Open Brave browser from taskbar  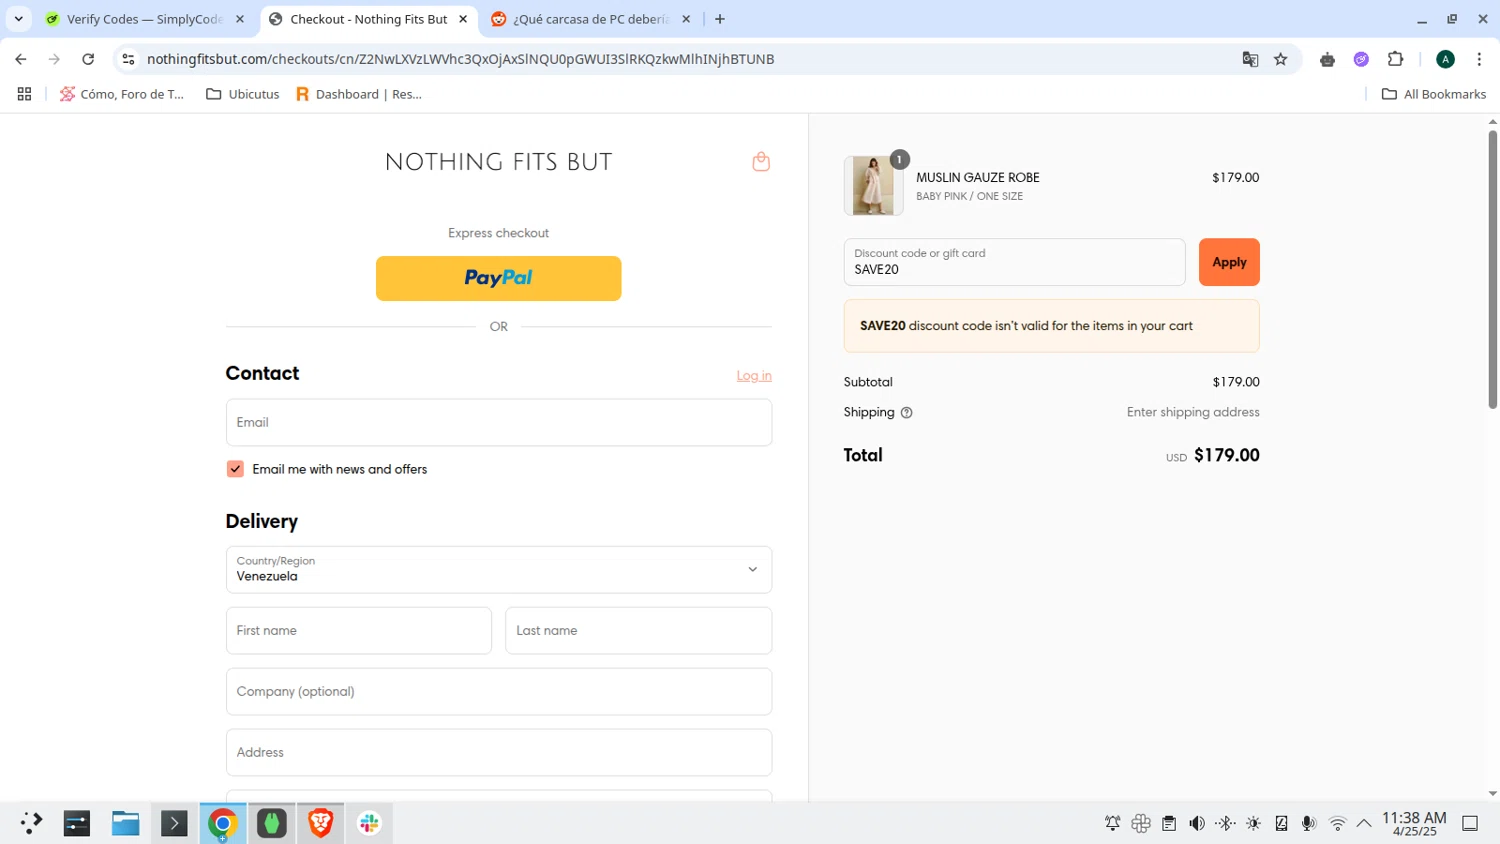point(320,823)
